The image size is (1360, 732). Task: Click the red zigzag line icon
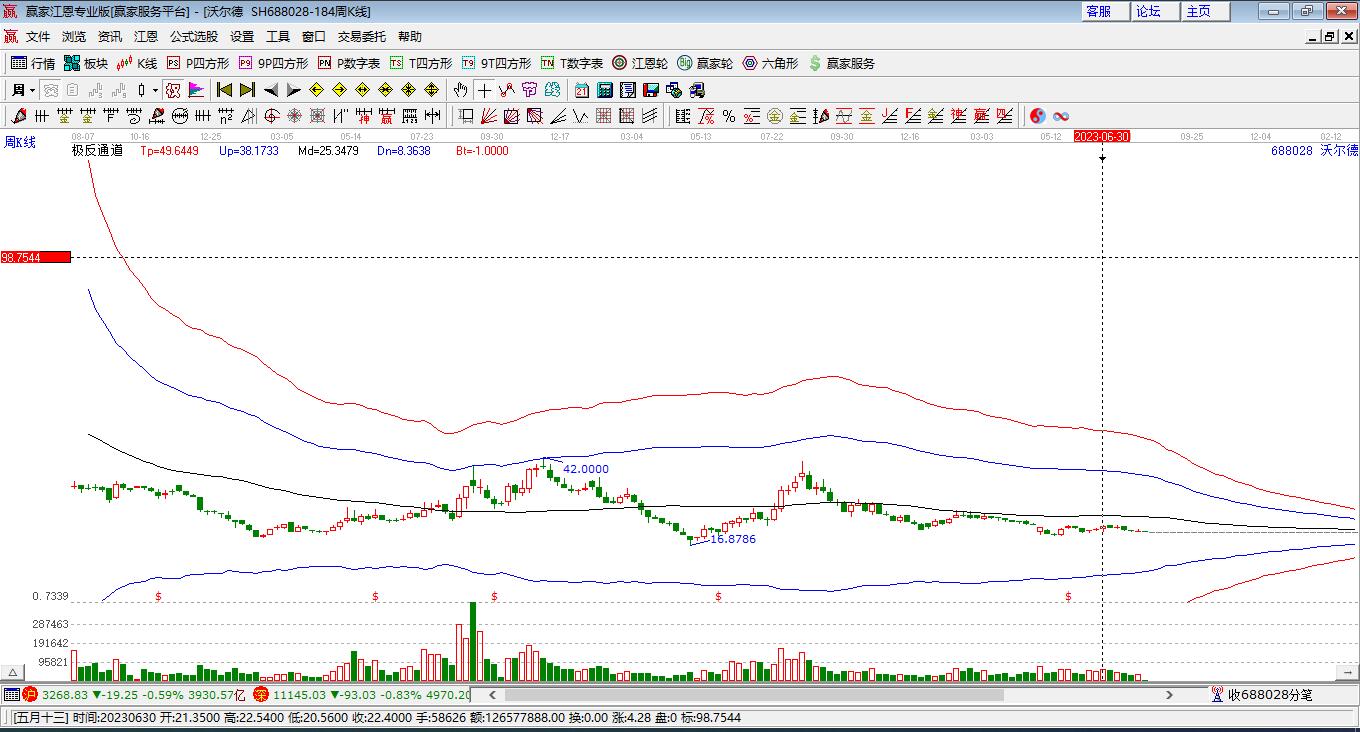pos(506,90)
